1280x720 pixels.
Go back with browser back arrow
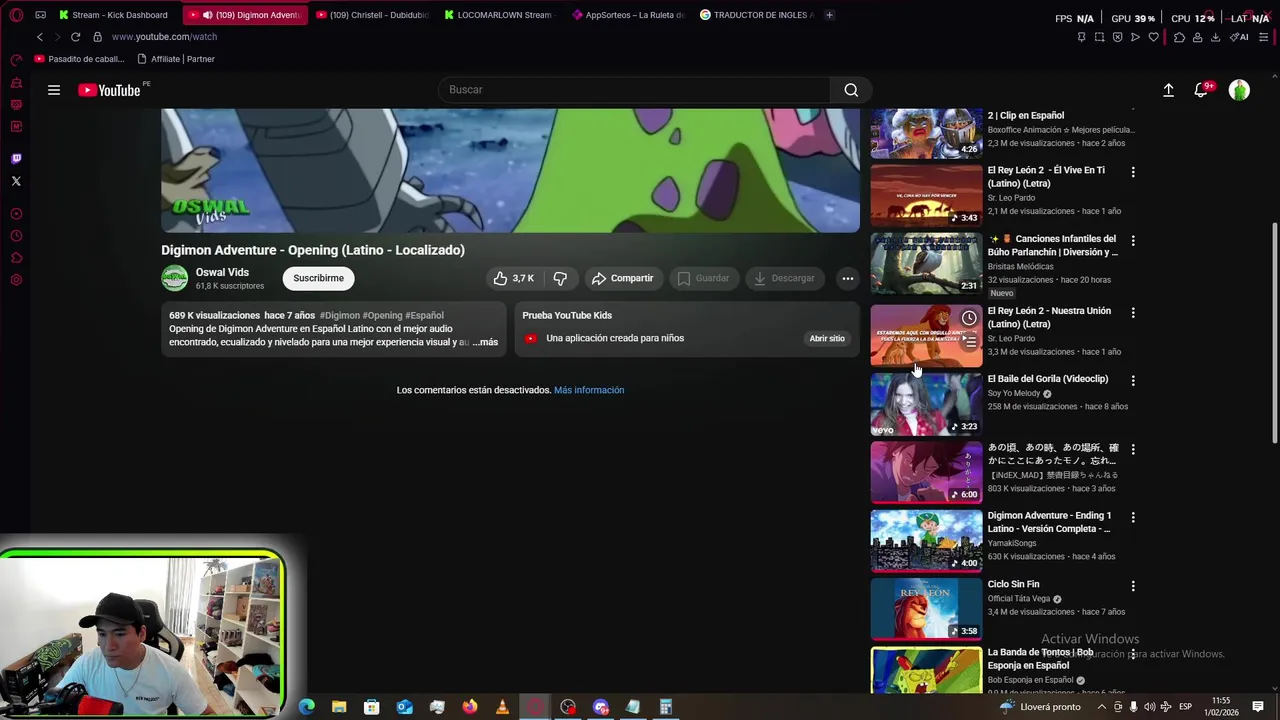click(x=39, y=37)
